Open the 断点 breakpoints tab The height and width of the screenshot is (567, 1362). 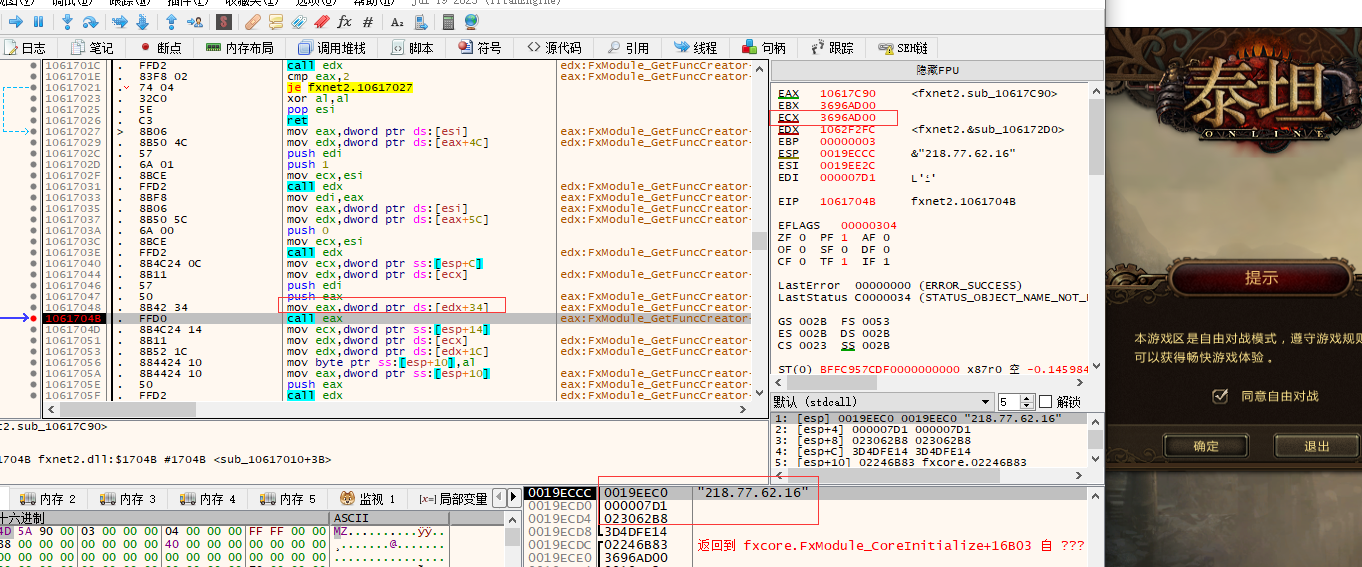click(160, 48)
